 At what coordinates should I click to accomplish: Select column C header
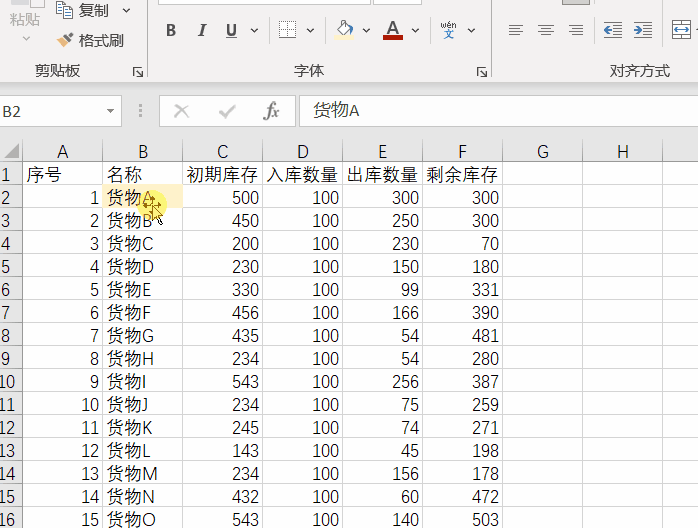point(223,151)
